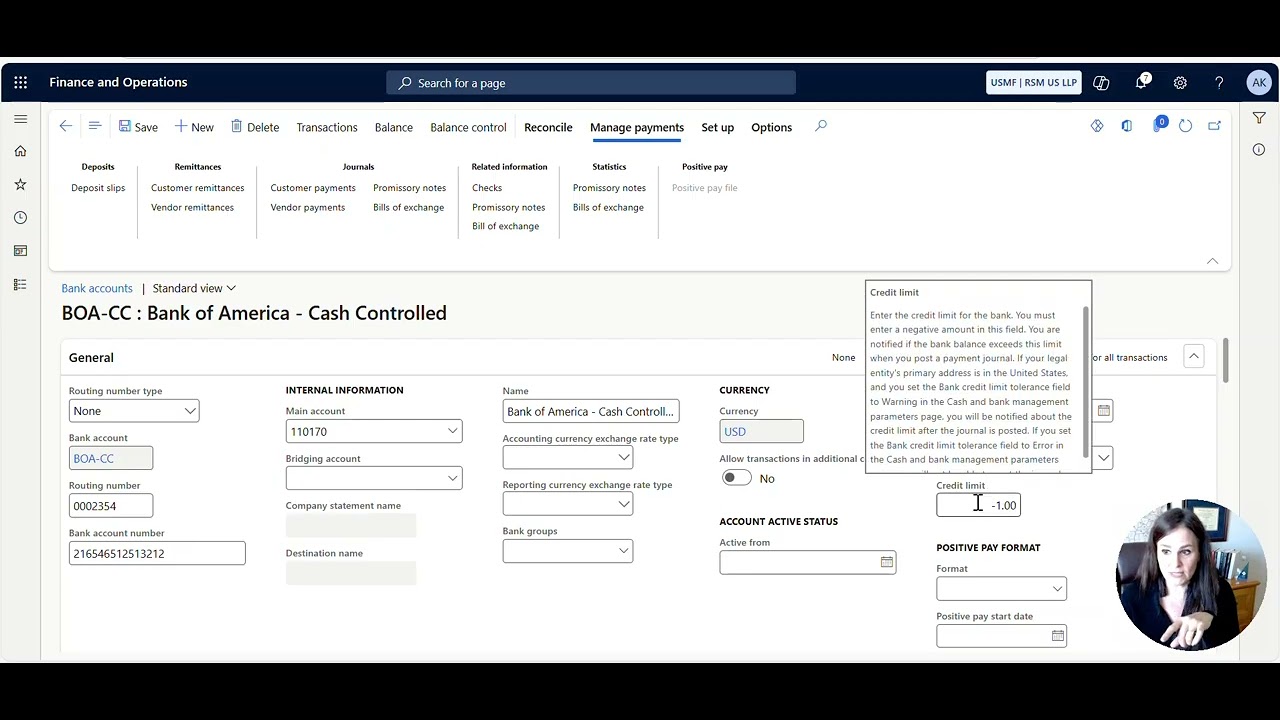Open the app launcher waffle icon

pos(21,83)
